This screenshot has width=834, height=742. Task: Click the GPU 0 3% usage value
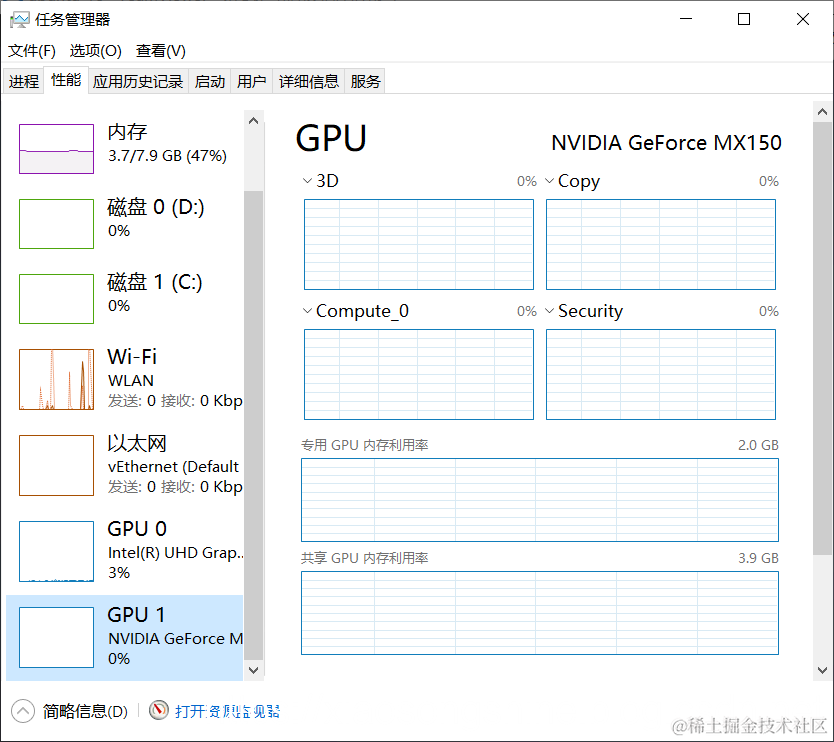119,573
